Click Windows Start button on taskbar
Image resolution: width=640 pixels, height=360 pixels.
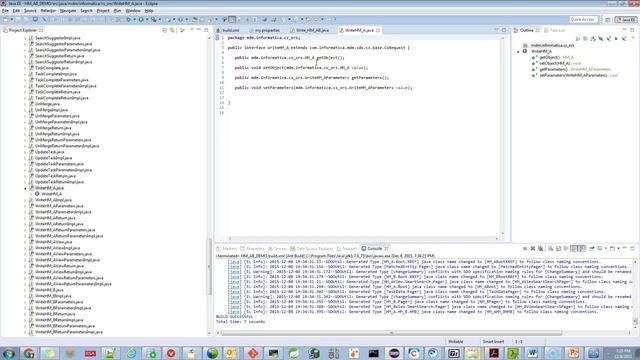tap(9, 353)
